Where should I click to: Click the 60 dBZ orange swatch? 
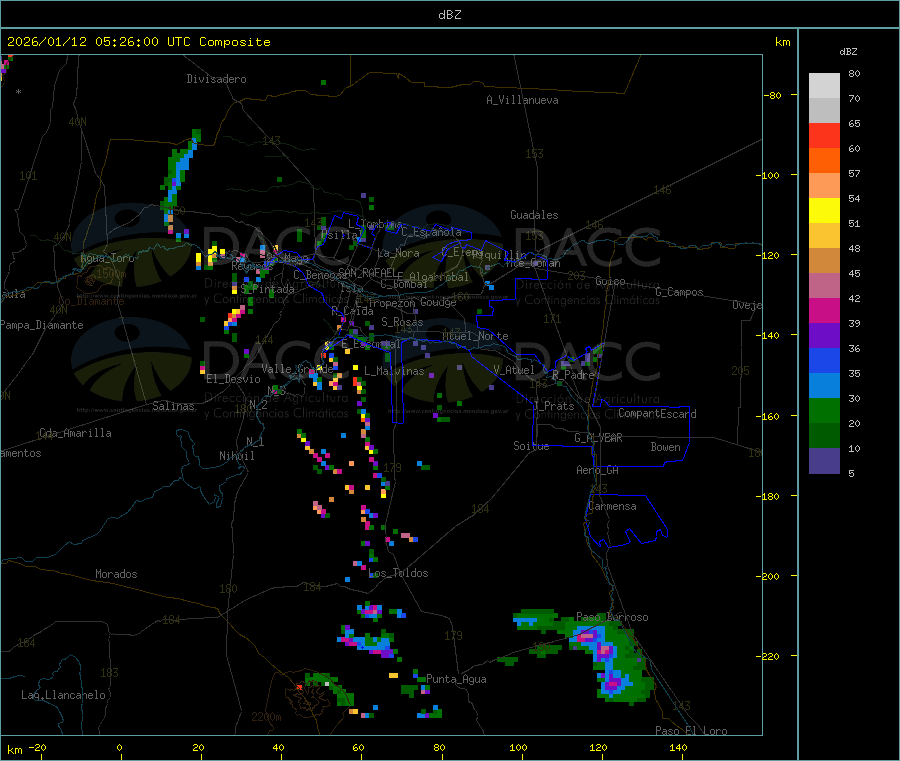coord(824,161)
